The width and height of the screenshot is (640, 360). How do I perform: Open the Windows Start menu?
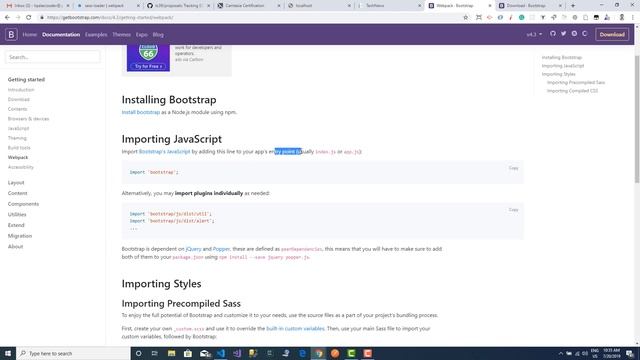(8, 353)
